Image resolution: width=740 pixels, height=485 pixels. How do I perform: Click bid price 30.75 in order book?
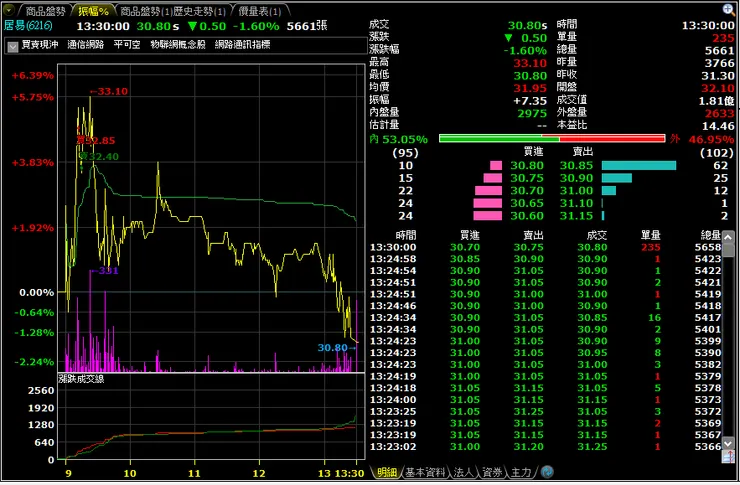pos(527,178)
